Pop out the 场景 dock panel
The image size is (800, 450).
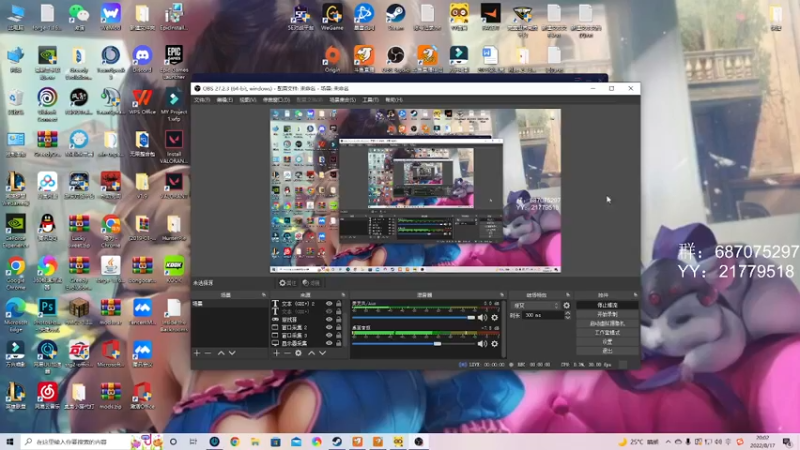tap(264, 295)
